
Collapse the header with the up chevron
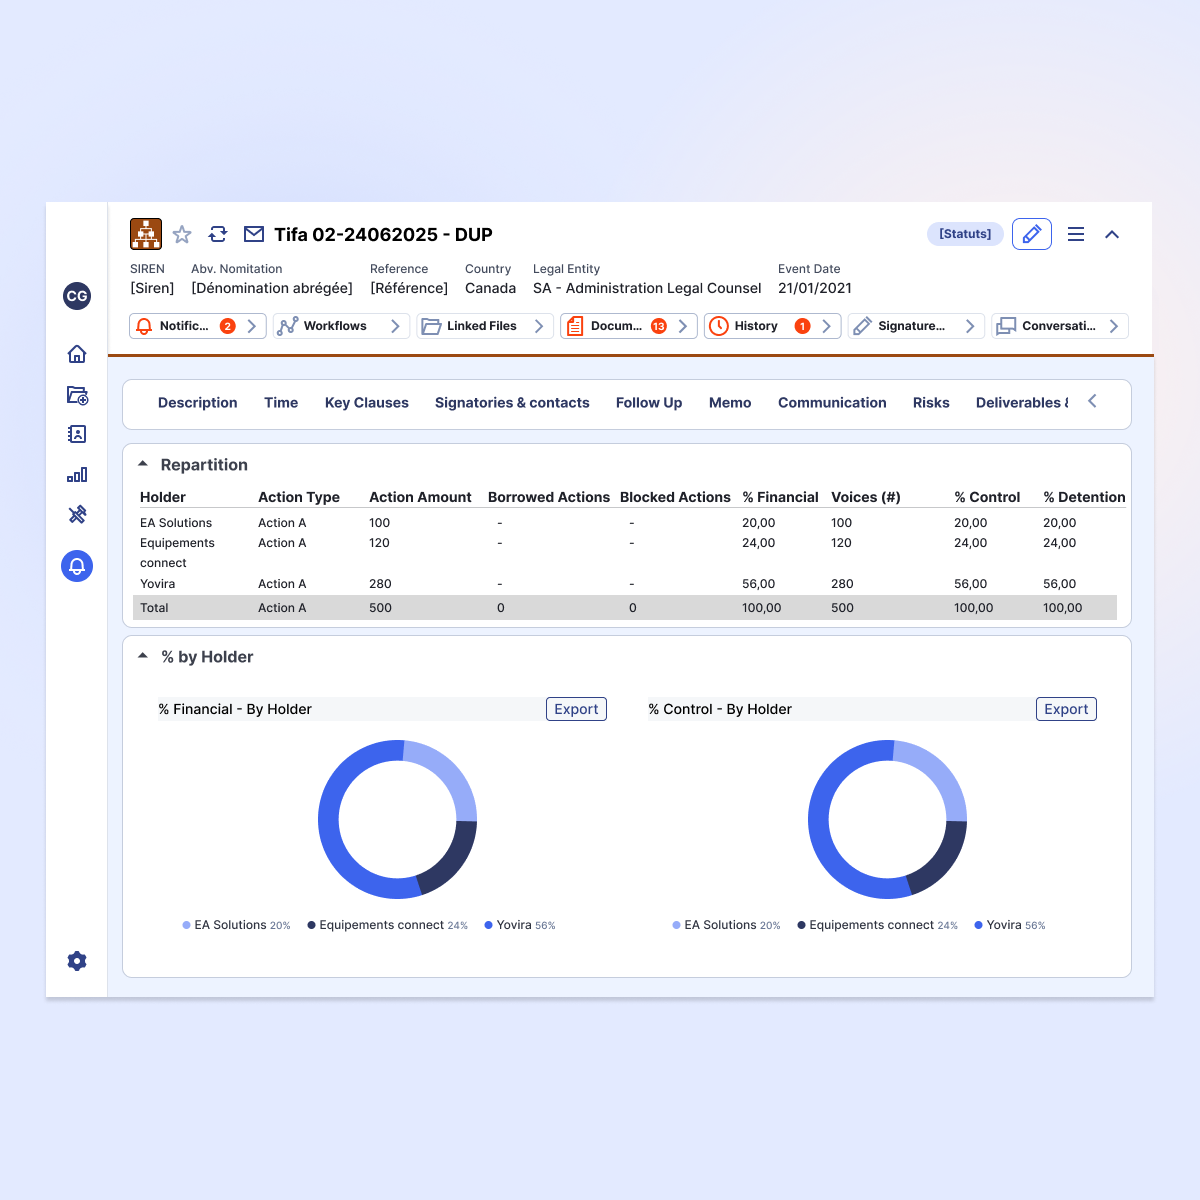[1112, 234]
